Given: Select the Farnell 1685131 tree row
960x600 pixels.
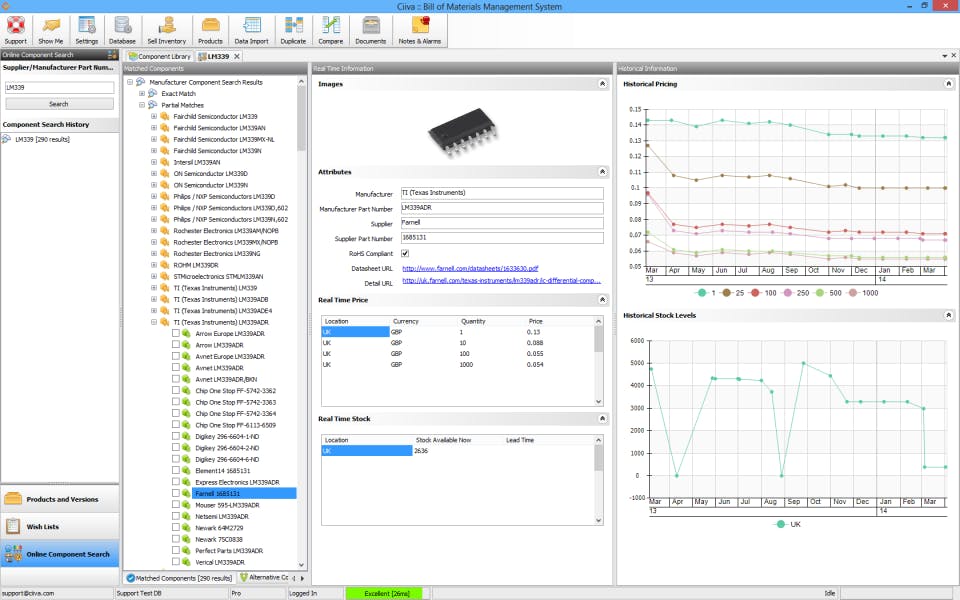Looking at the screenshot, I should pyautogui.click(x=244, y=493).
